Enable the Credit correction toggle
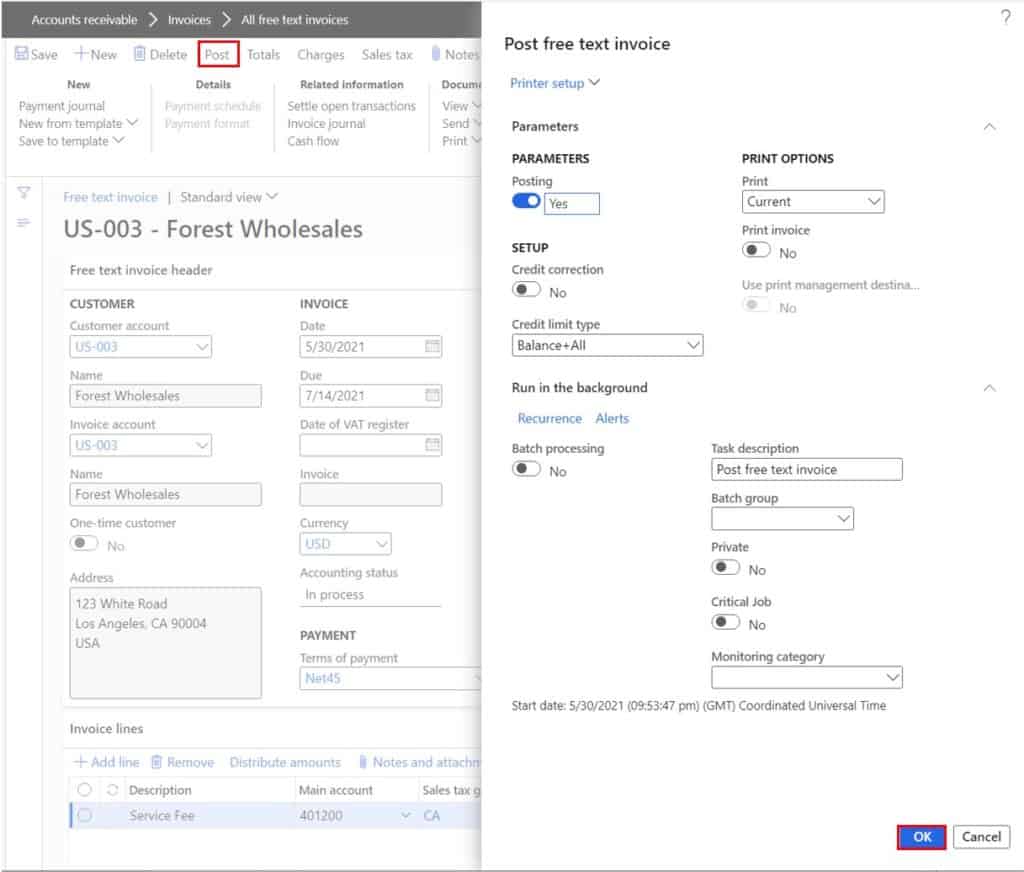This screenshot has width=1024, height=872. tap(526, 289)
